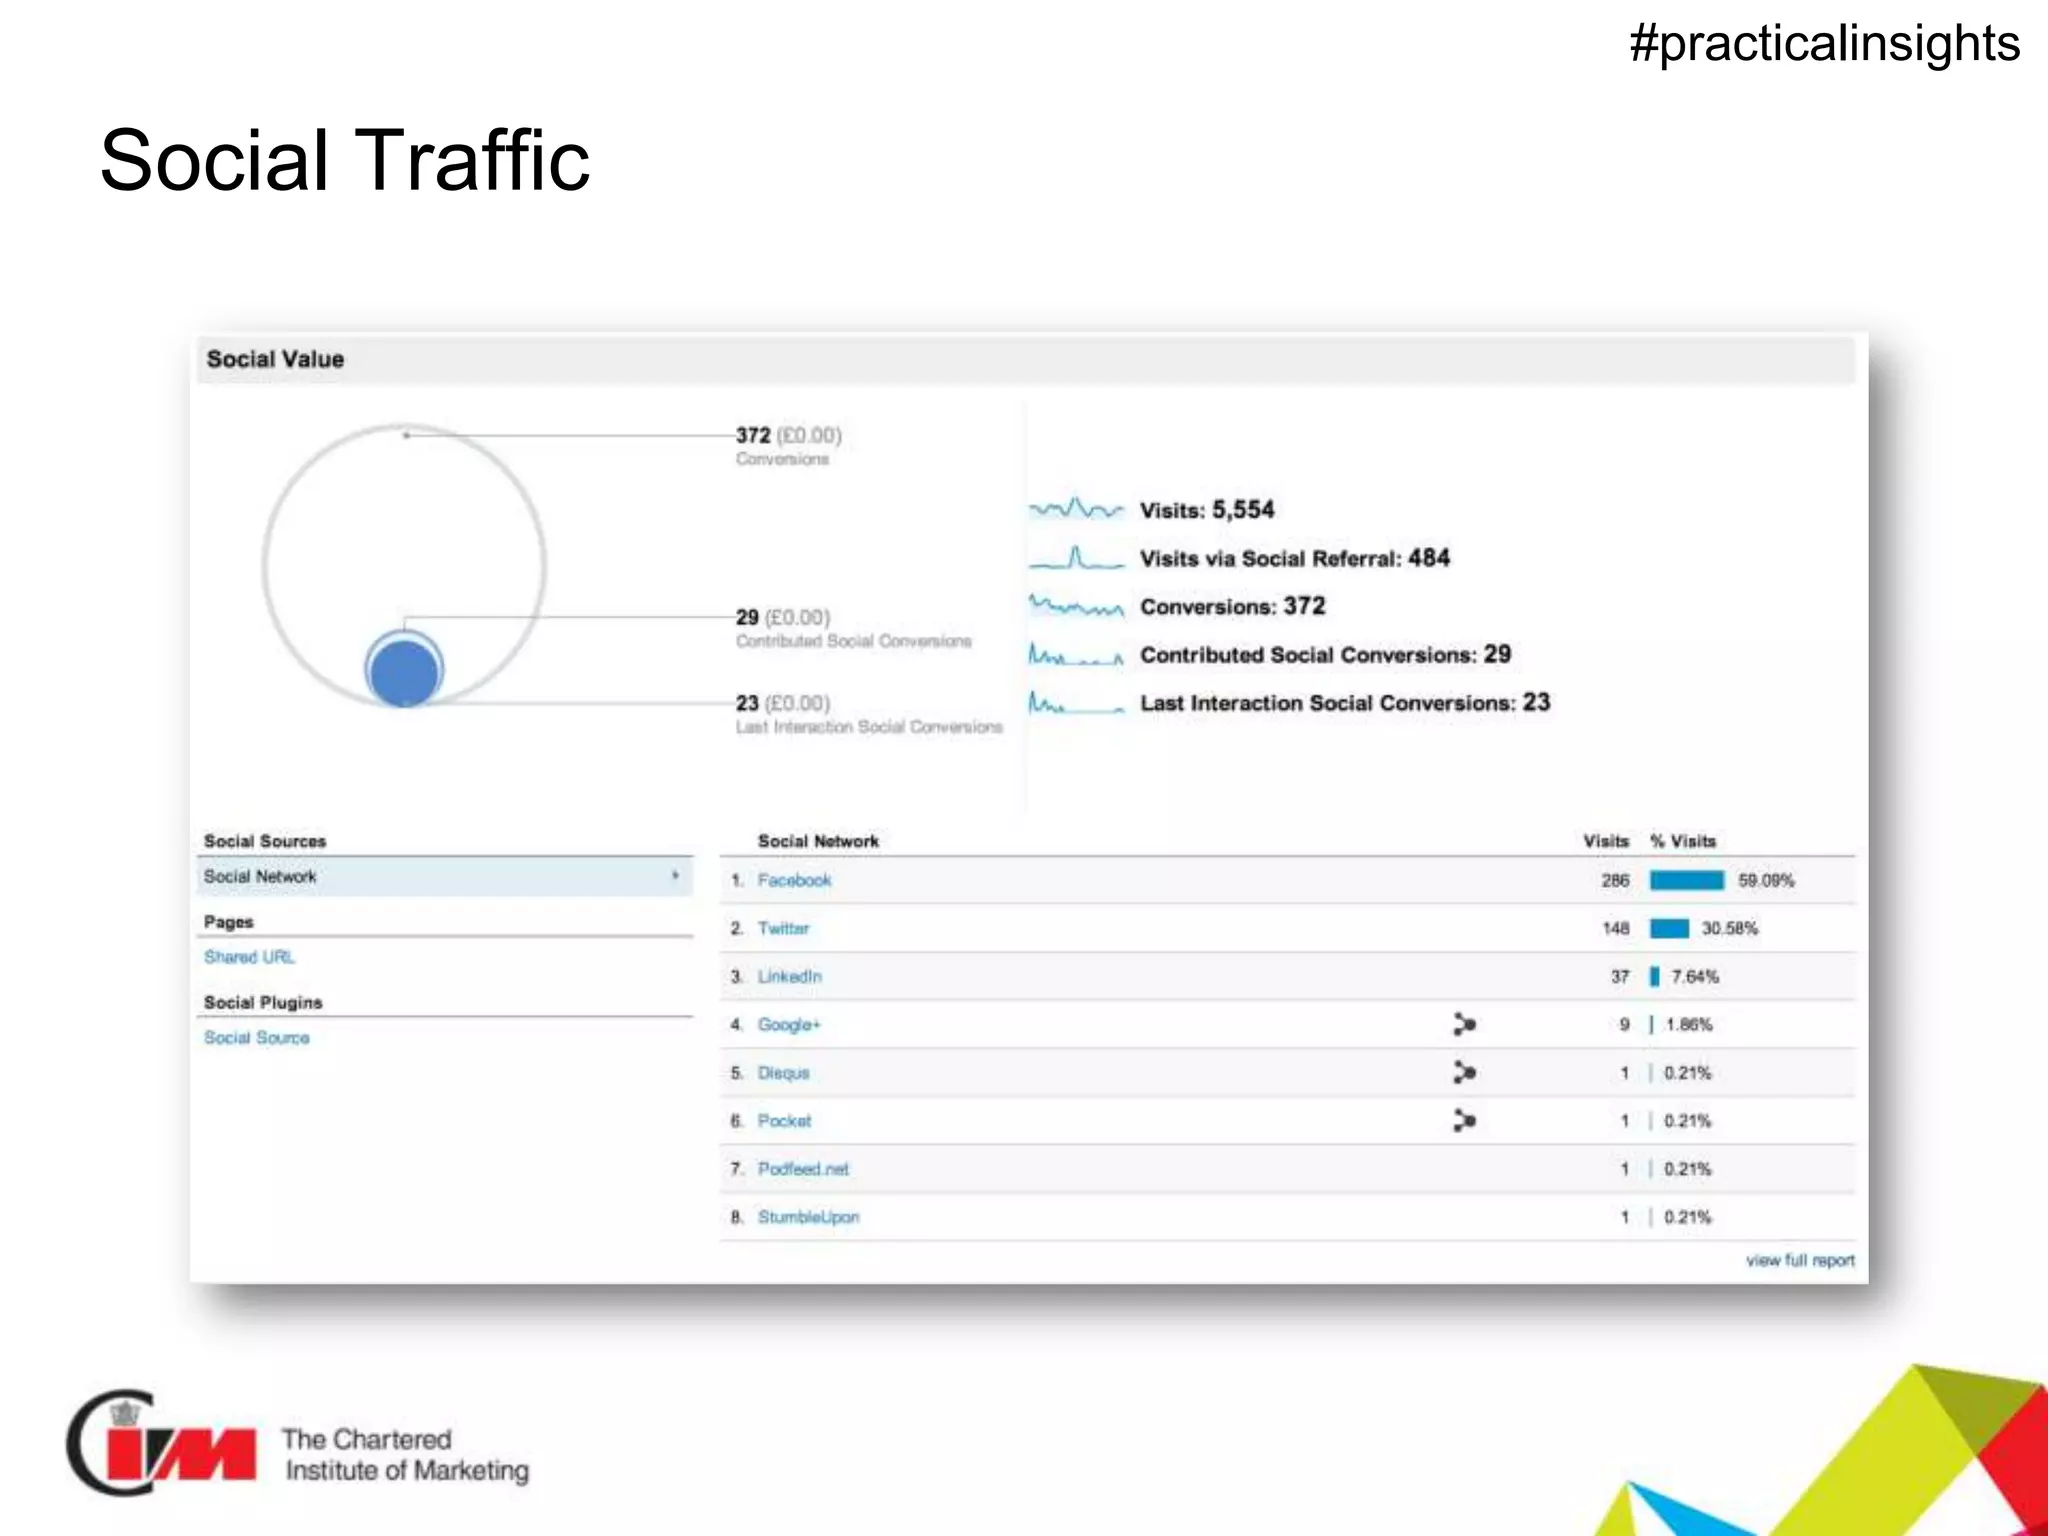This screenshot has width=2048, height=1536.
Task: Open the Shared URL link under Pages
Action: tap(249, 957)
